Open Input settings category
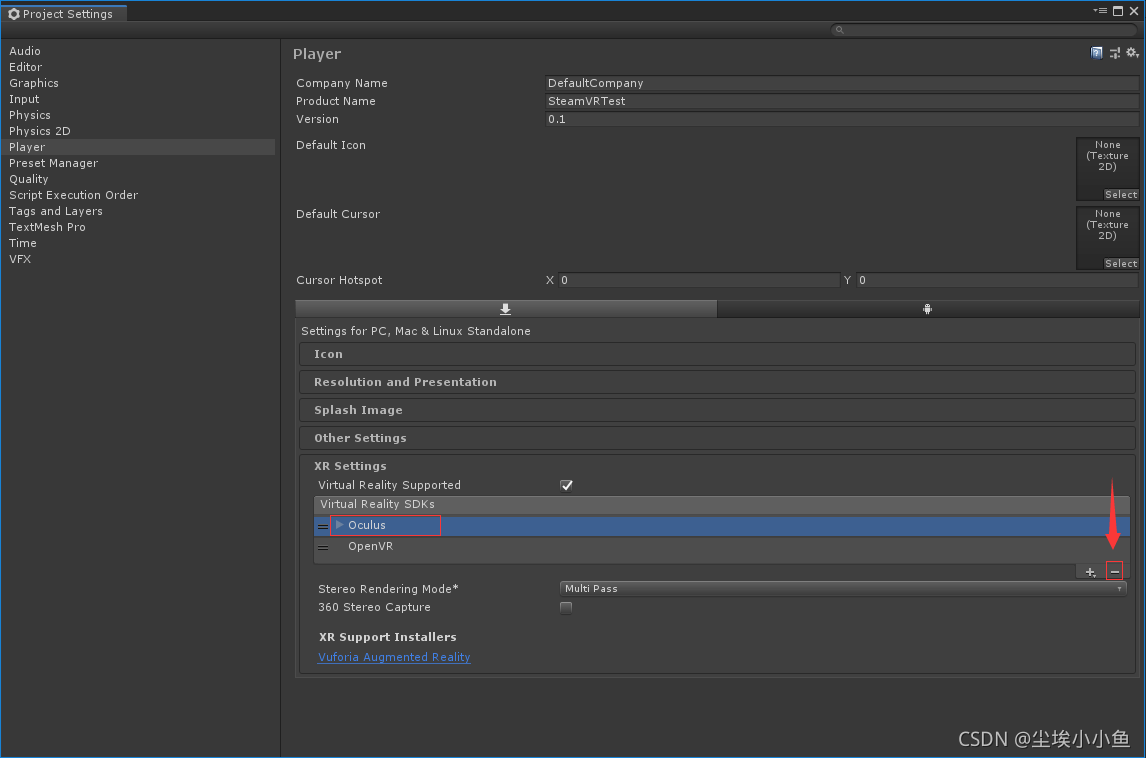The height and width of the screenshot is (758, 1146). tap(24, 99)
